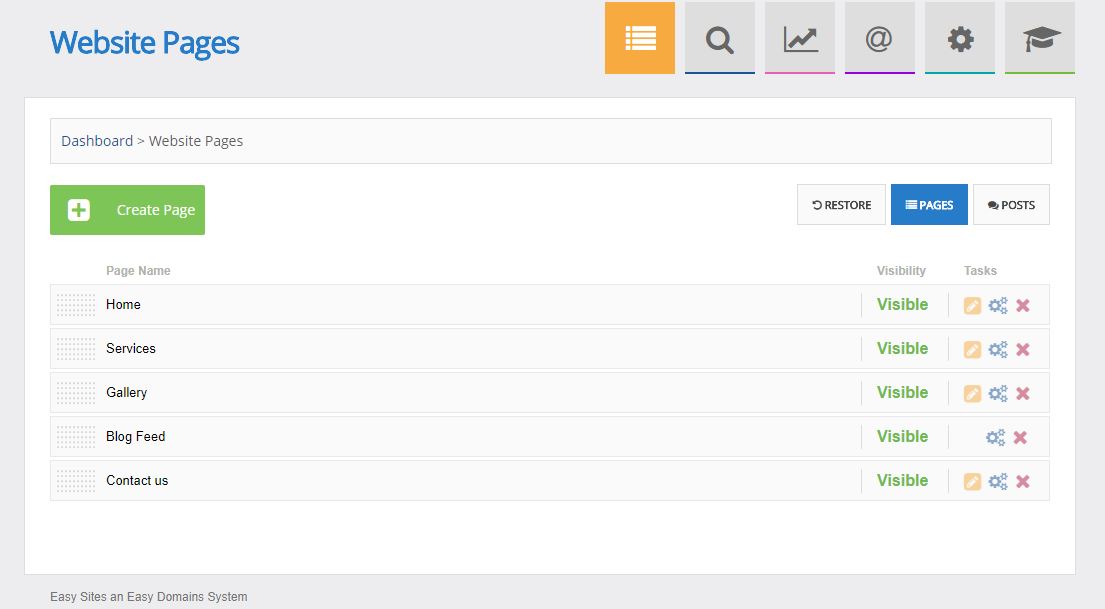The width and height of the screenshot is (1105, 609).
Task: Select the Pages tab
Action: pos(929,205)
